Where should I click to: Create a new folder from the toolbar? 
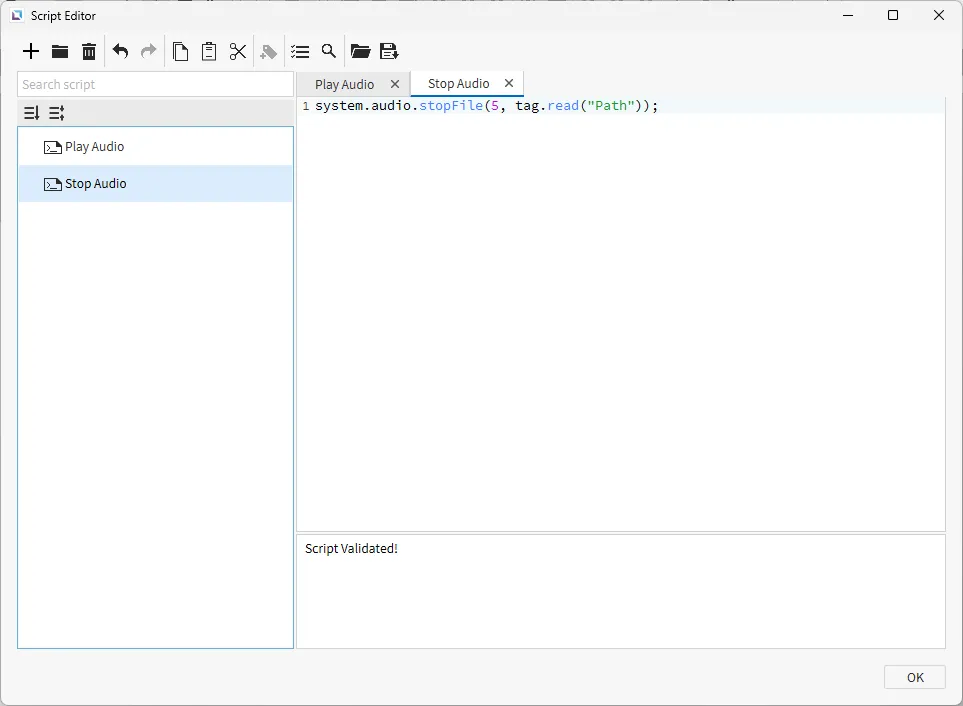click(x=60, y=51)
